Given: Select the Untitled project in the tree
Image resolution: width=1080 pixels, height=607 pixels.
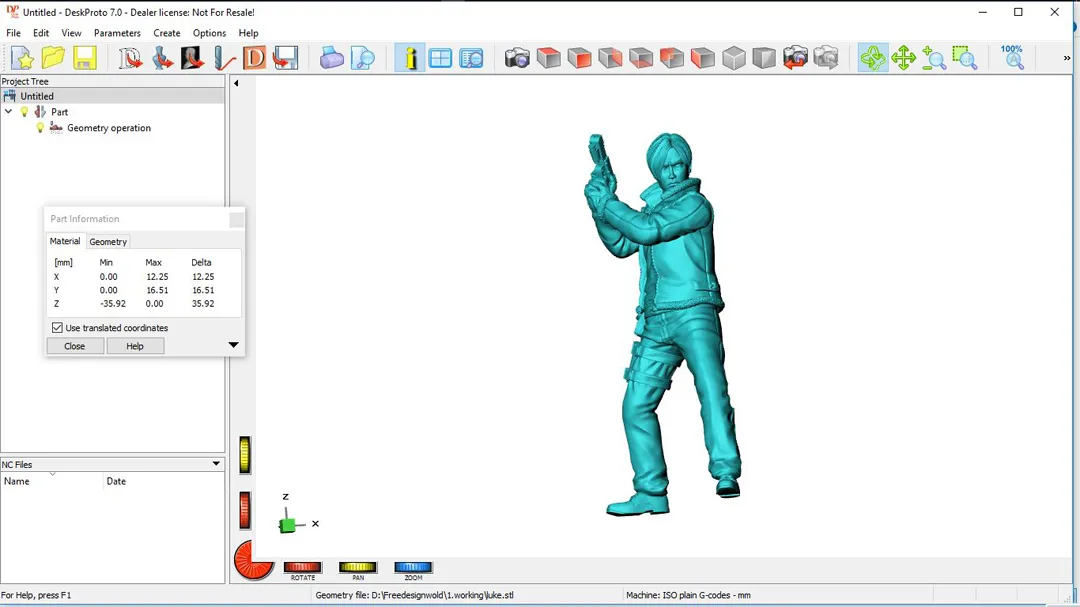Looking at the screenshot, I should [x=37, y=96].
